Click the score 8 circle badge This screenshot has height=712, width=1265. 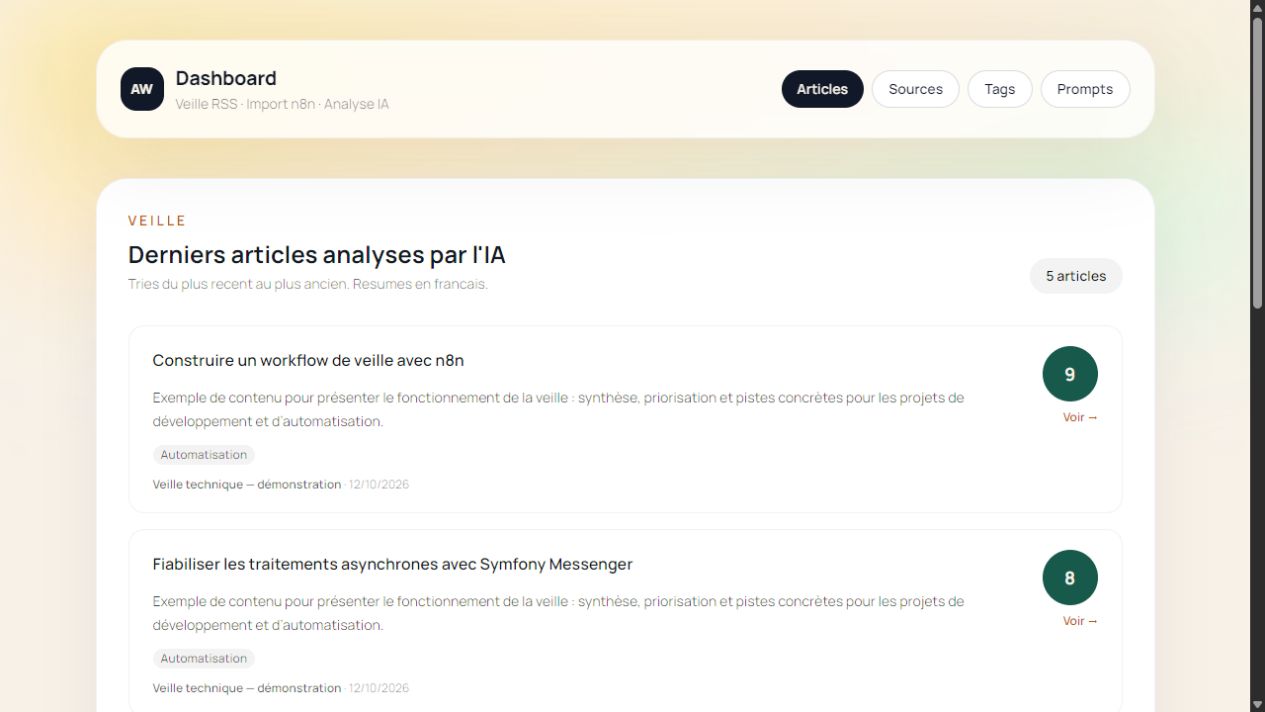click(x=1070, y=578)
